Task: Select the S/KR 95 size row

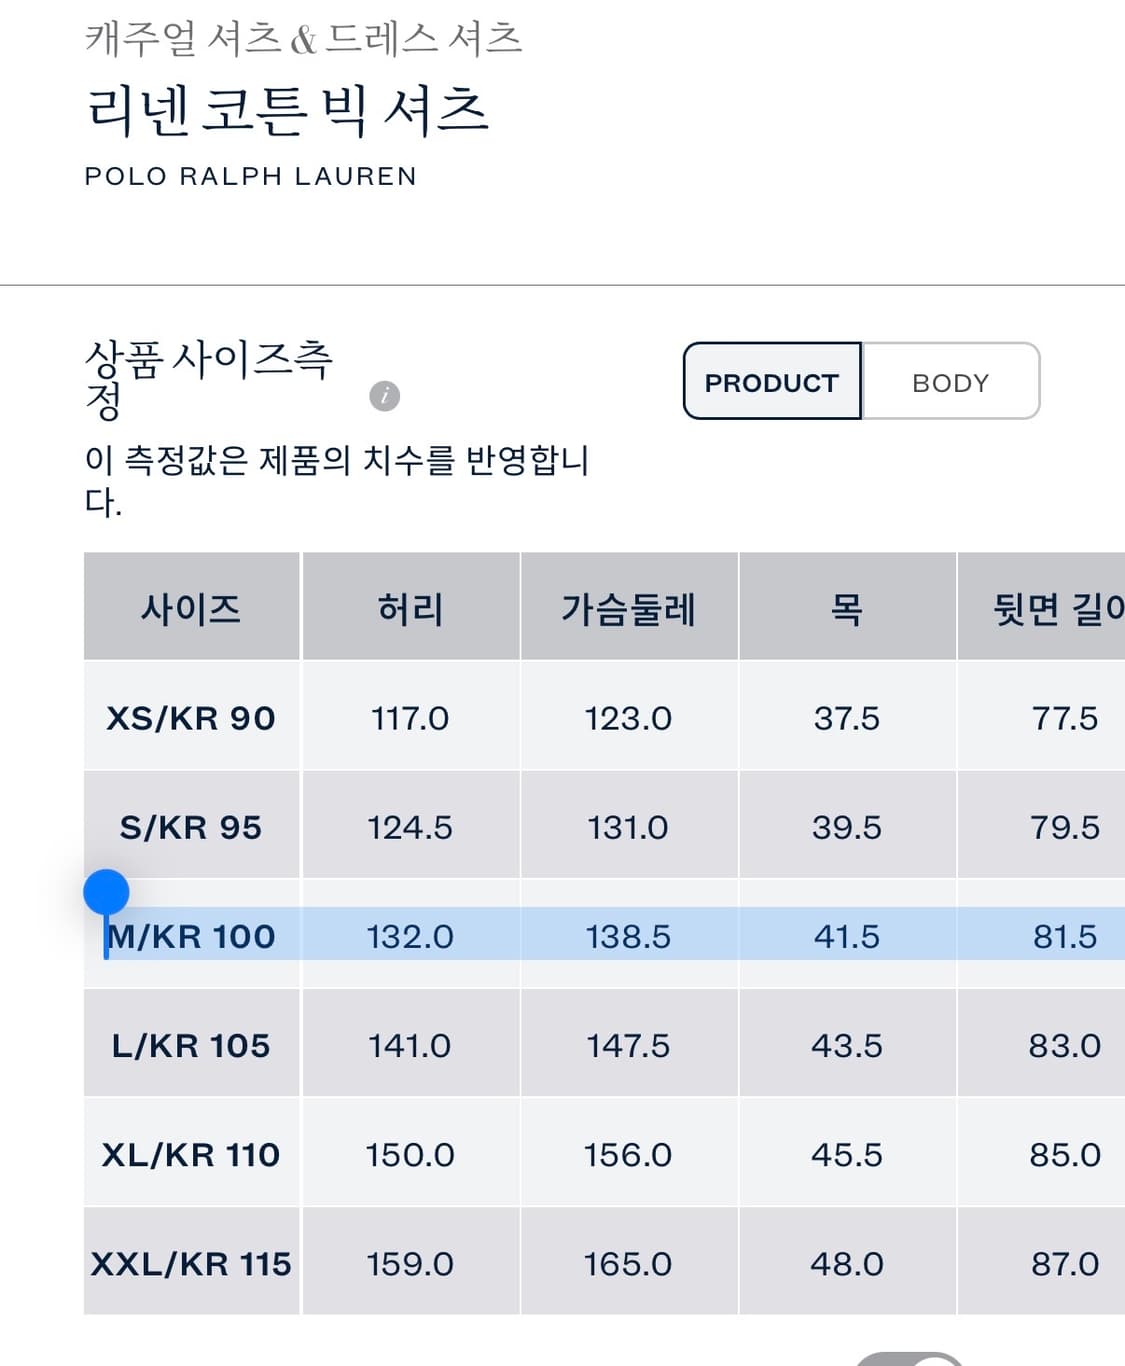Action: 191,827
